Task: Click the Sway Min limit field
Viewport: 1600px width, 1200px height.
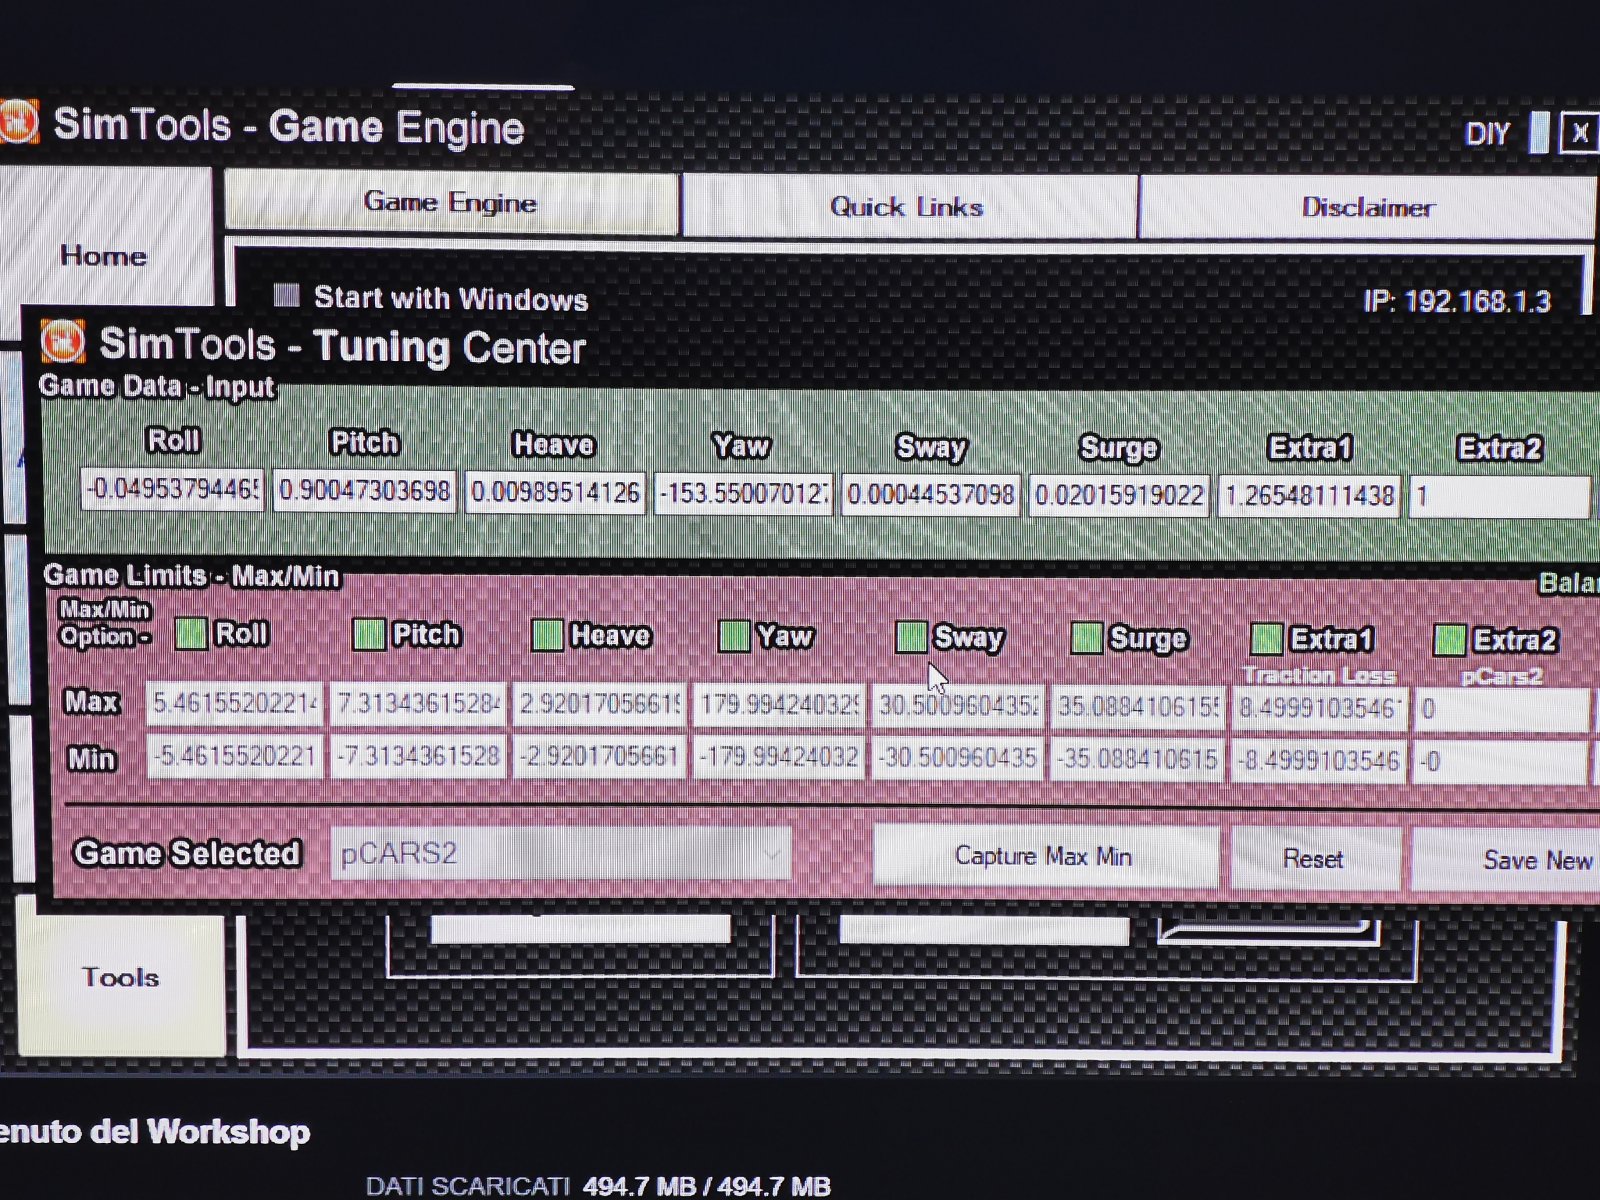Action: coord(958,760)
